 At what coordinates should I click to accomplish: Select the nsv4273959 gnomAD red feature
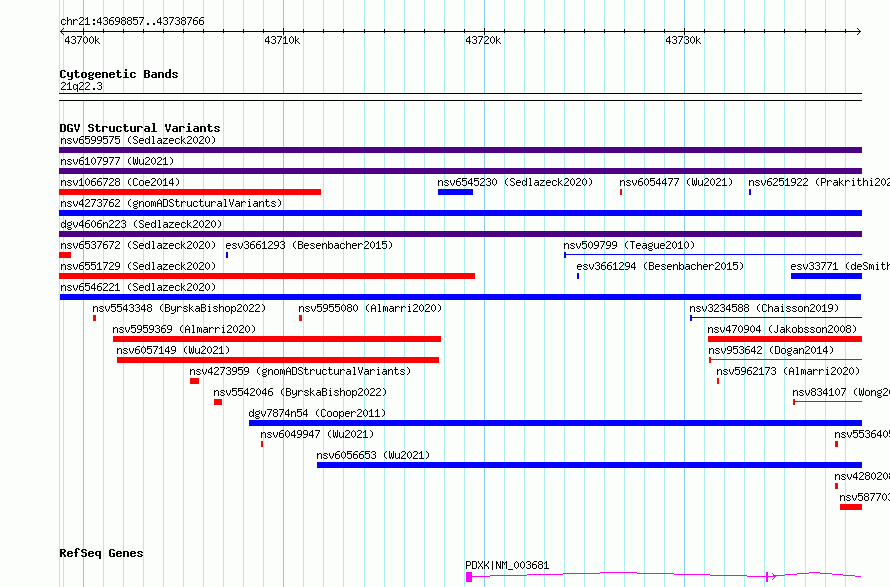point(195,381)
